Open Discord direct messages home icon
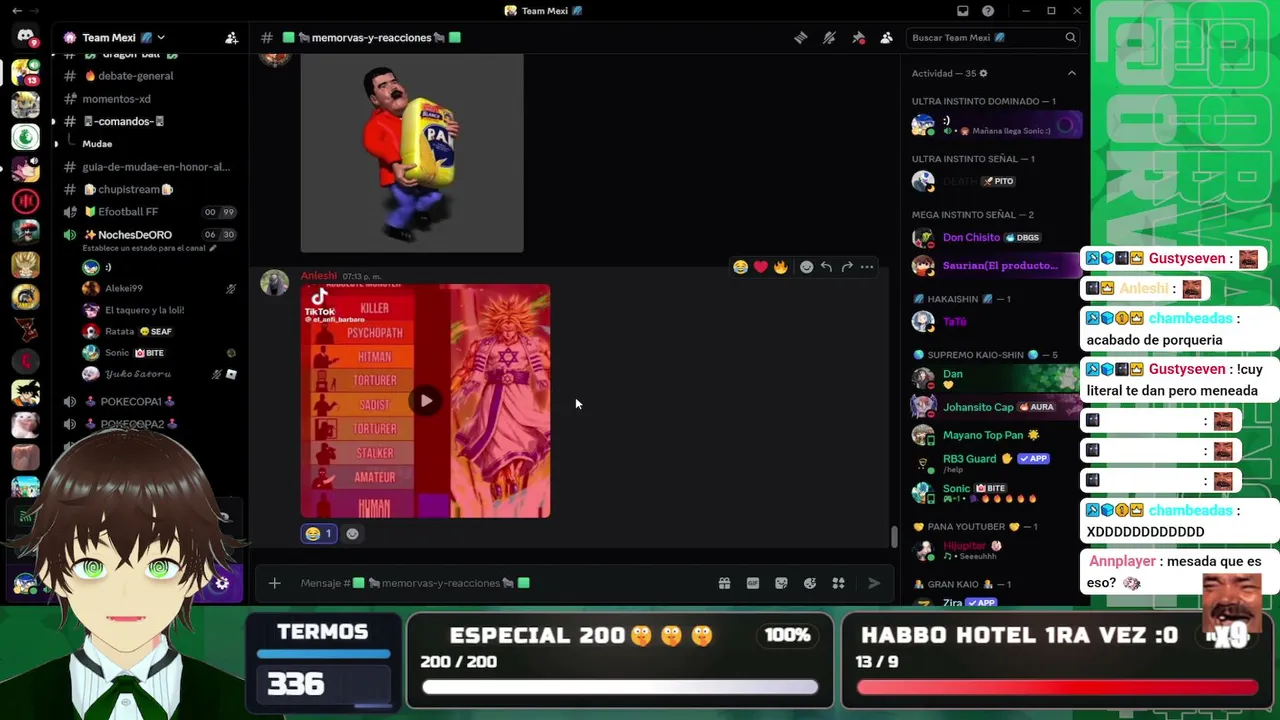 [x=25, y=37]
